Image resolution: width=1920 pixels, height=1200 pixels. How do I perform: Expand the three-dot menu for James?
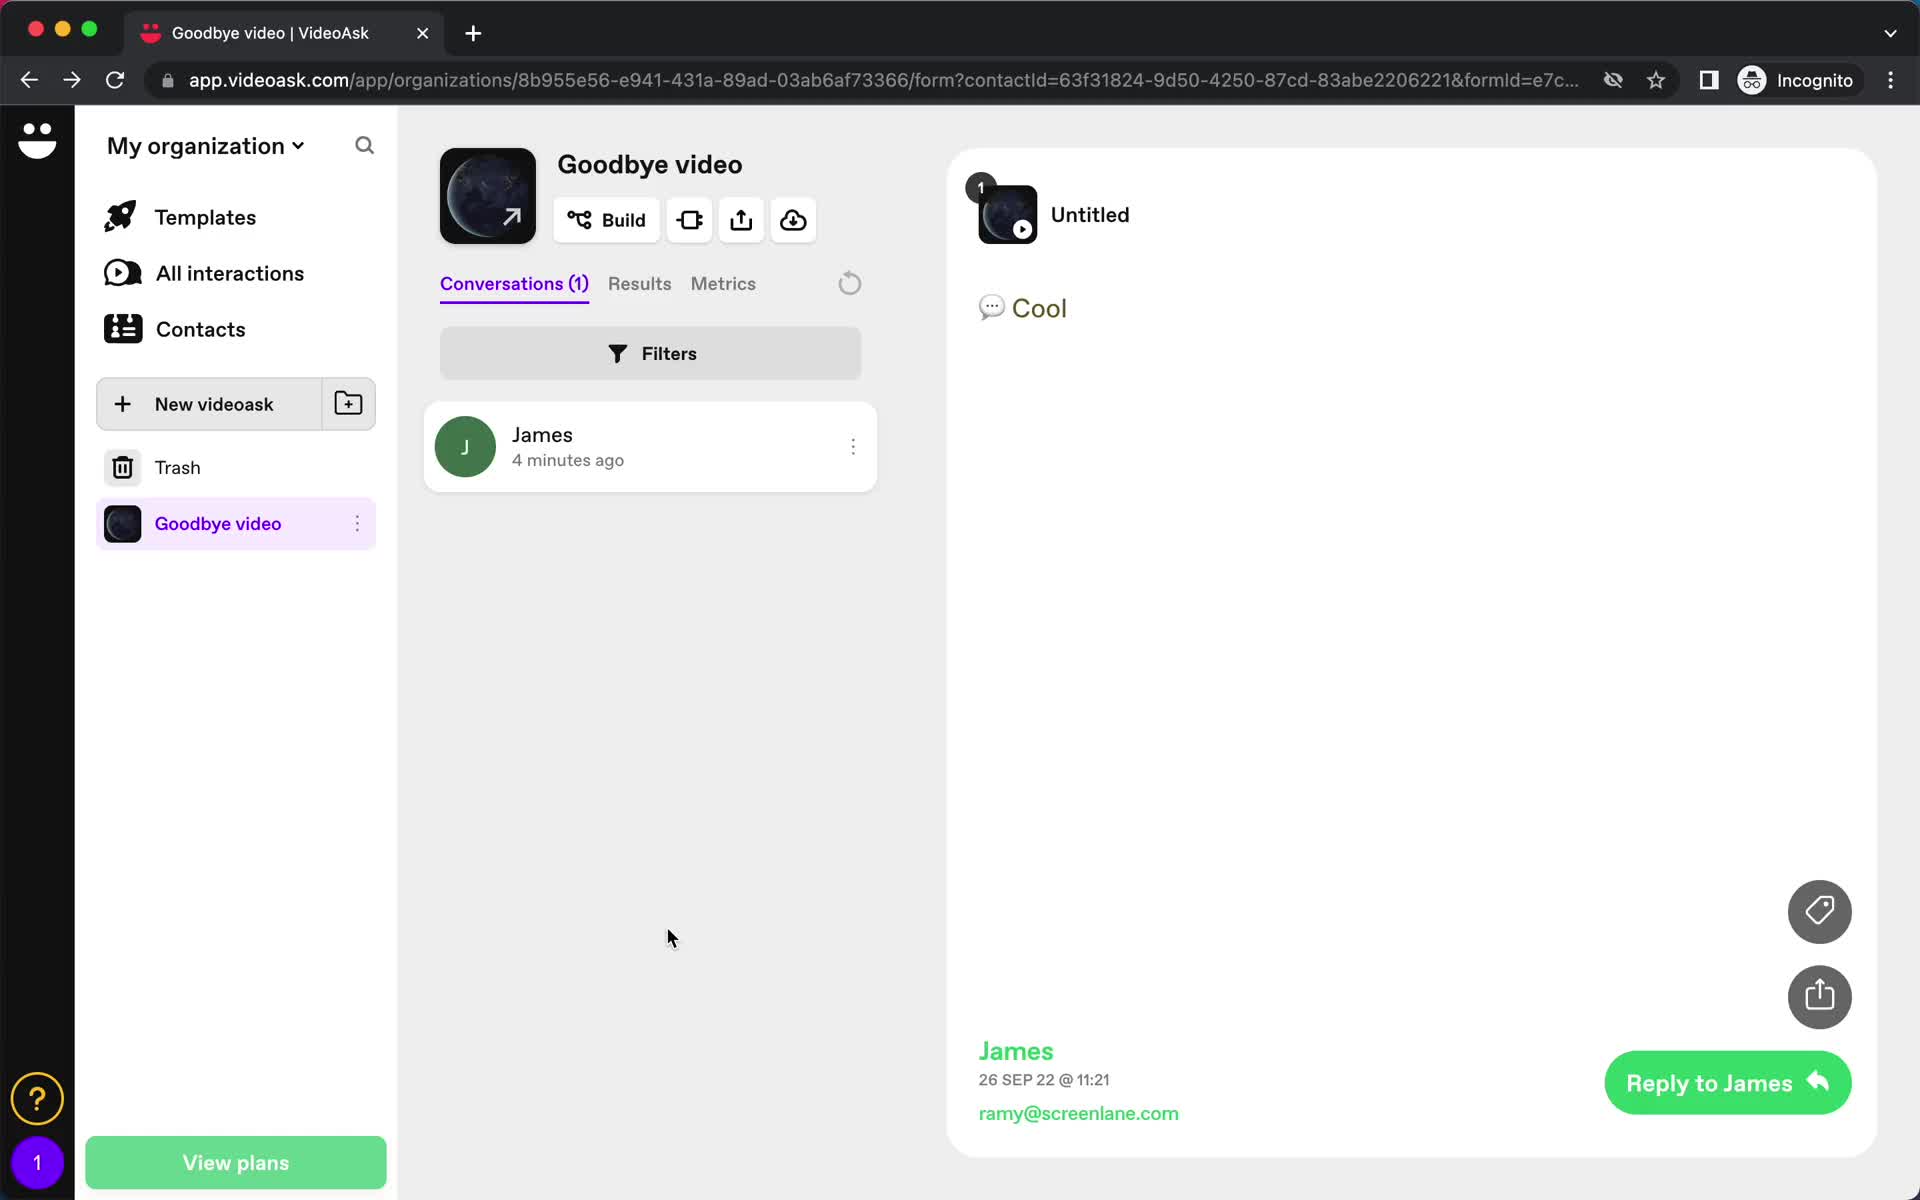[853, 447]
